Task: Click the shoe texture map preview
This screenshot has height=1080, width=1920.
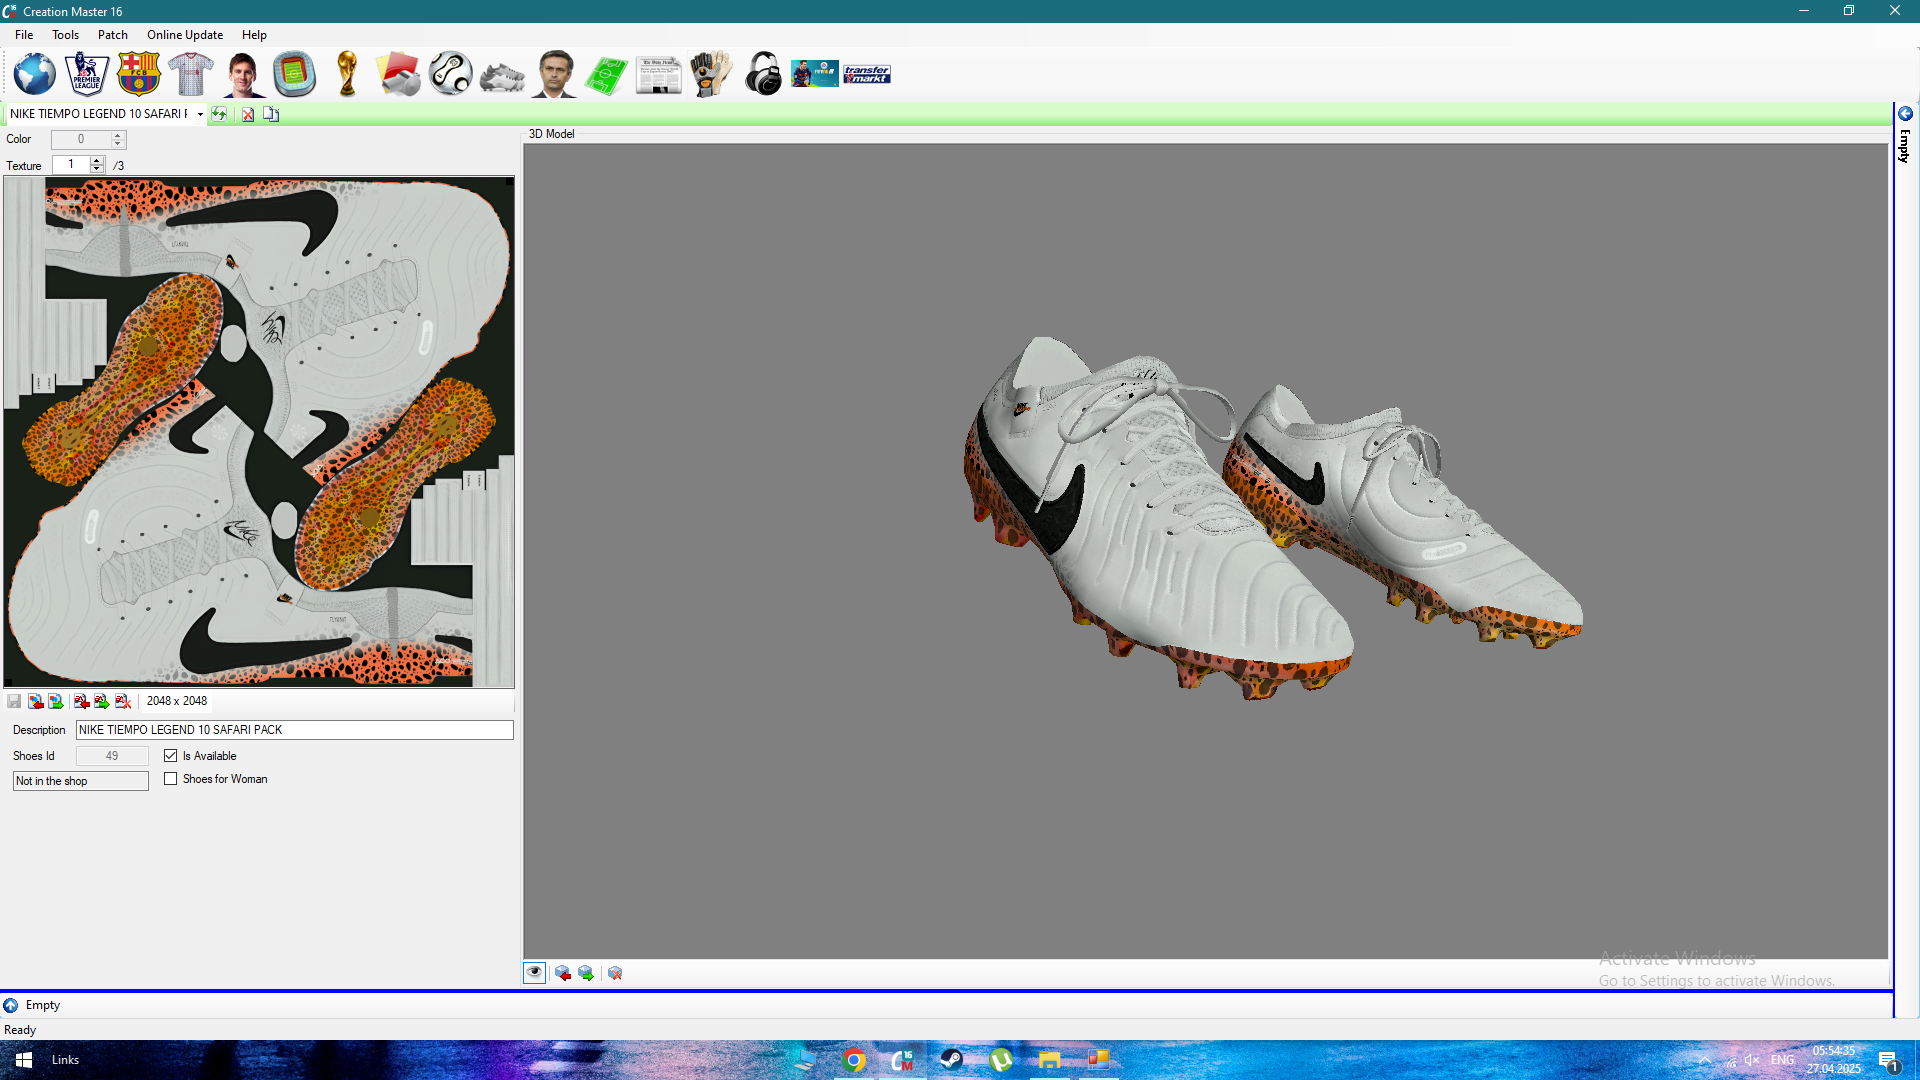Action: (x=259, y=432)
